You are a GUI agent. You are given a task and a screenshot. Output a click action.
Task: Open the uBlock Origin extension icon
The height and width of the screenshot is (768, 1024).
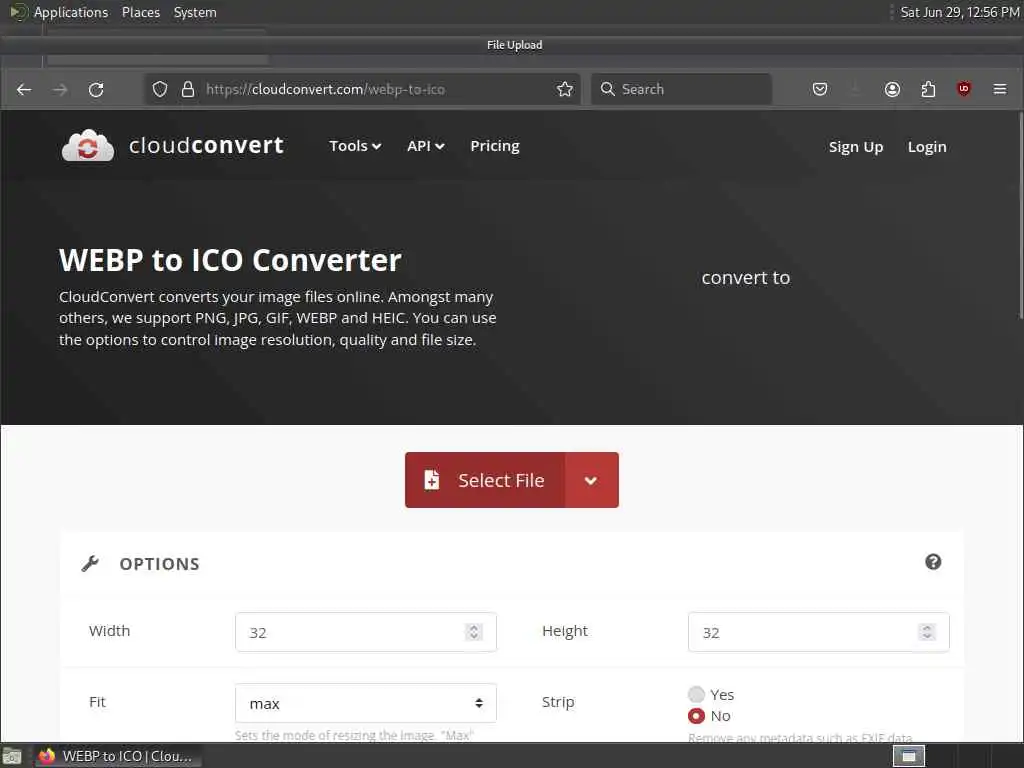click(964, 89)
